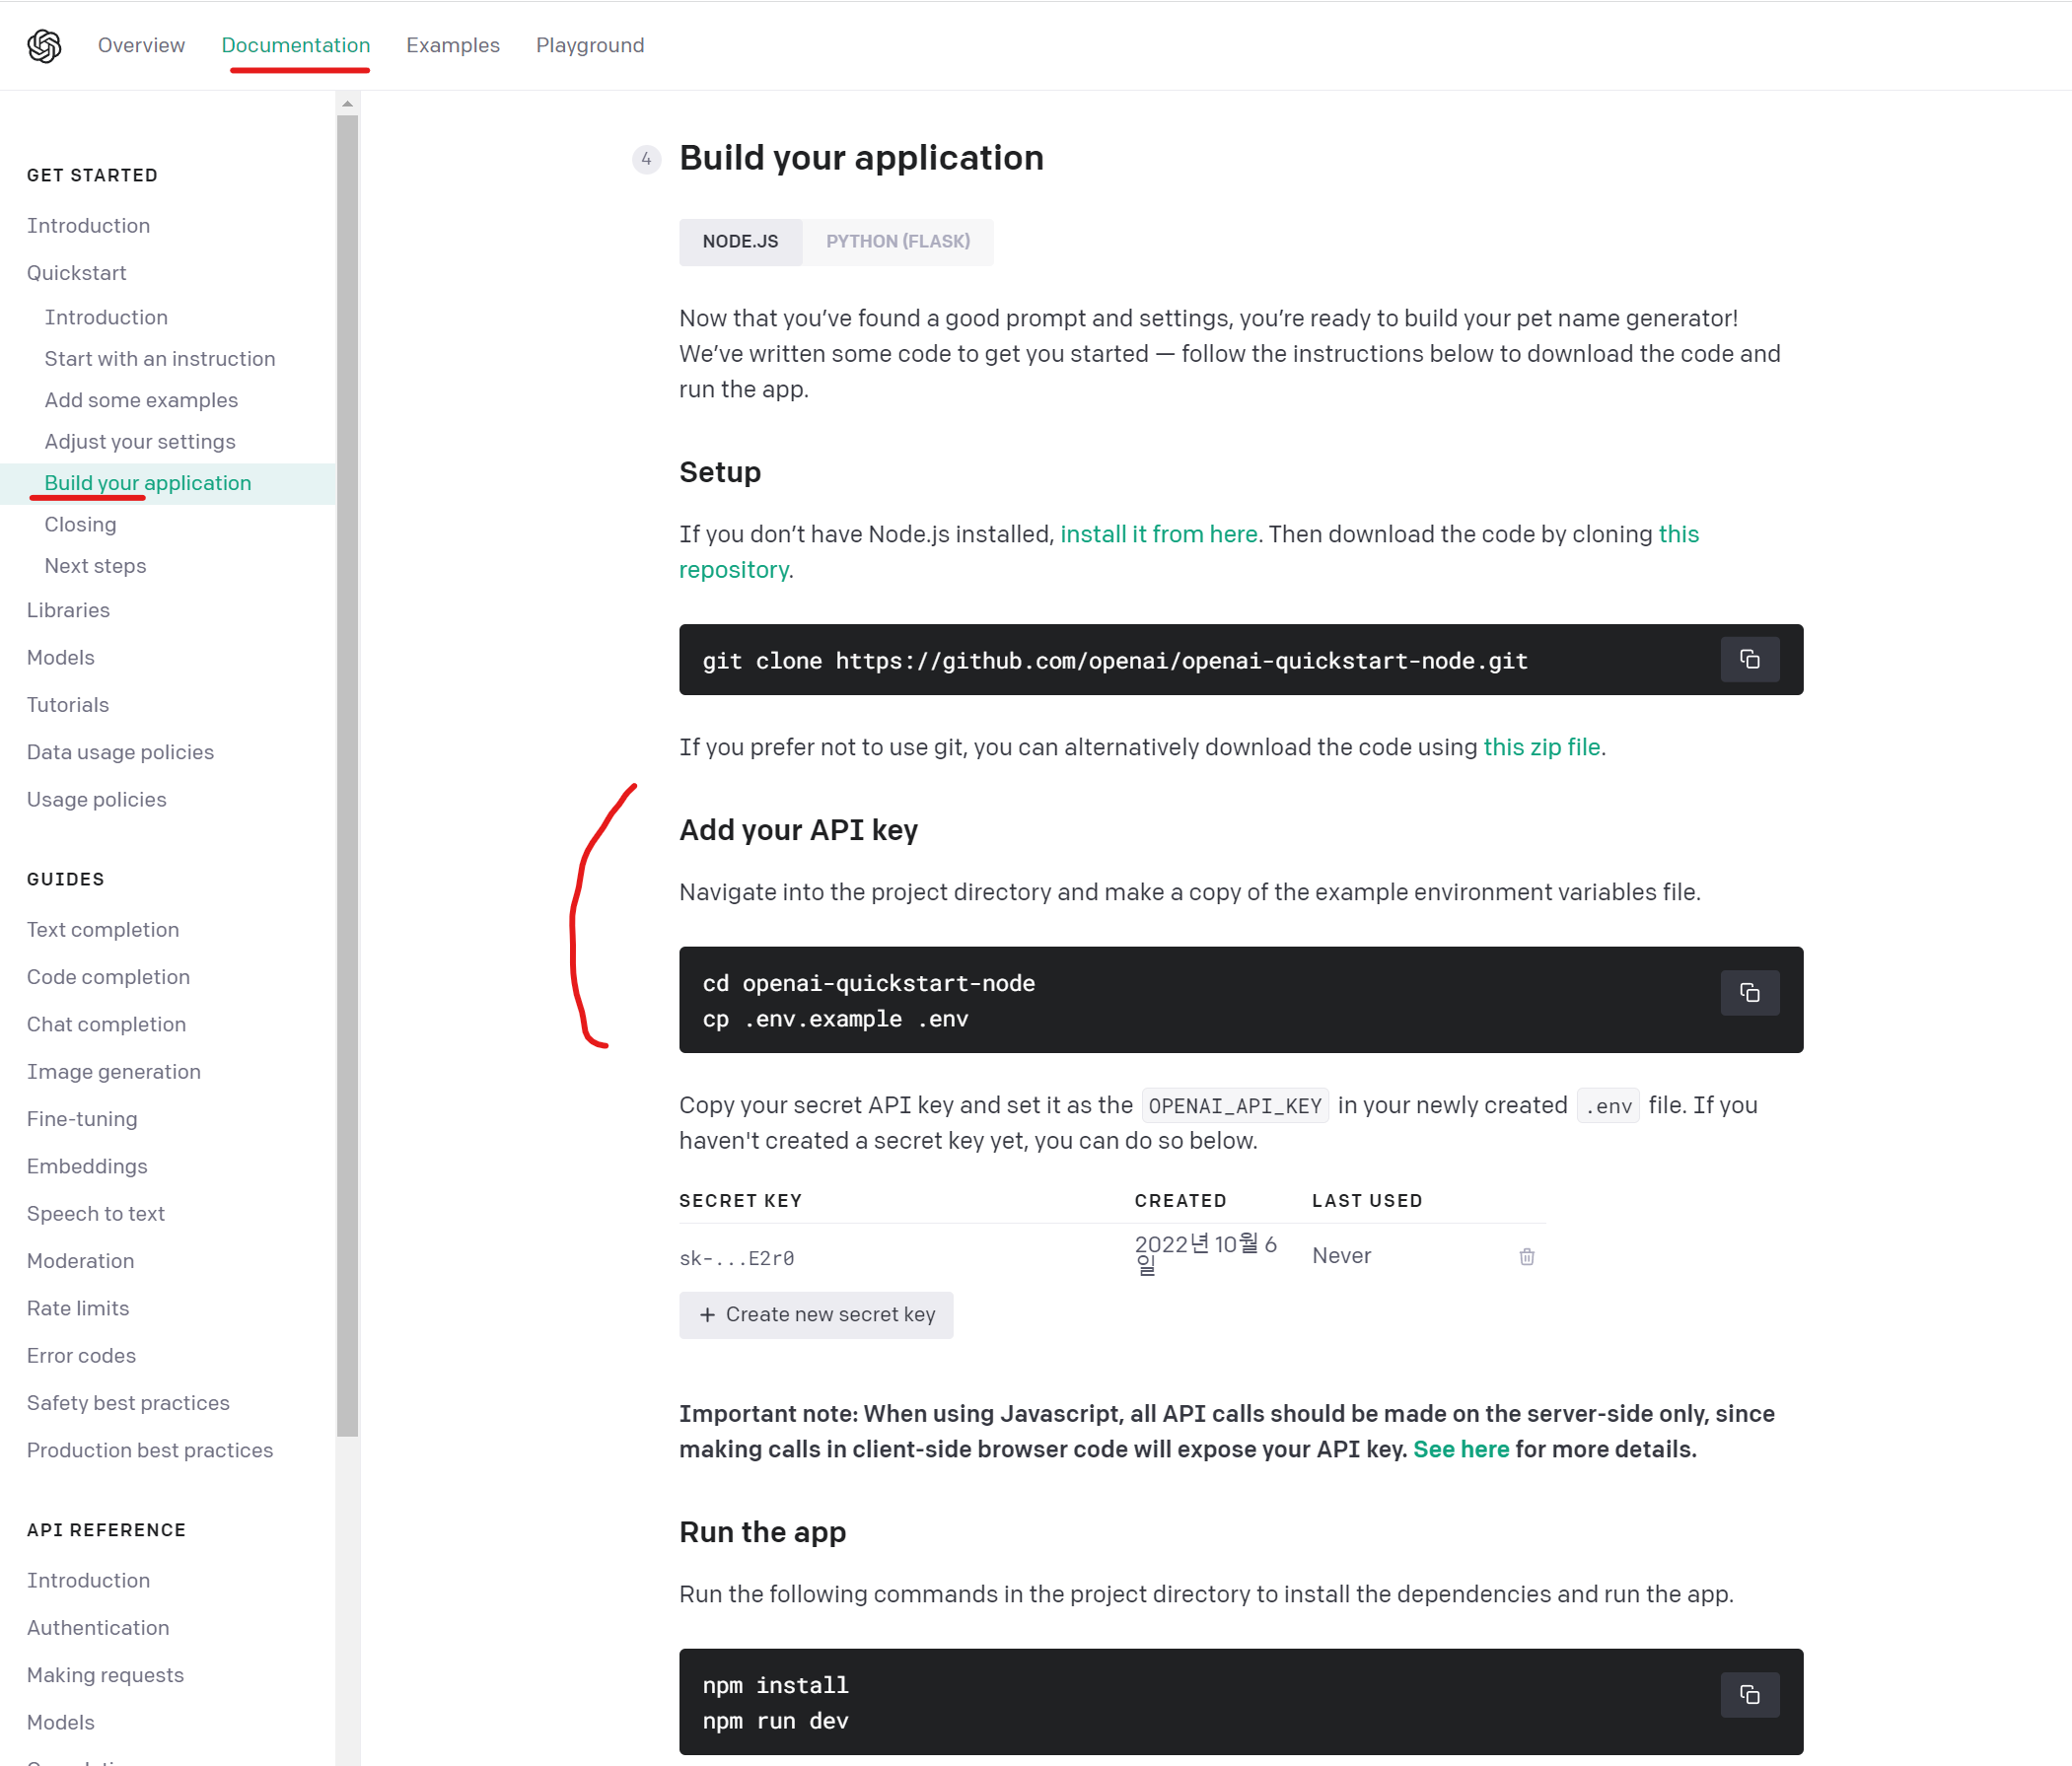Open the 'this zip file' link
The width and height of the screenshot is (2072, 1766).
1541,747
